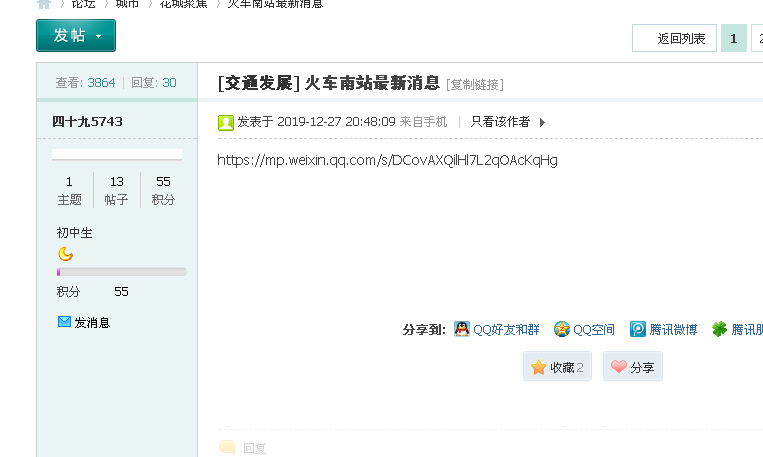Image resolution: width=763 pixels, height=457 pixels.
Task: Open the mp.weixin.qq.com article link
Action: 387,160
